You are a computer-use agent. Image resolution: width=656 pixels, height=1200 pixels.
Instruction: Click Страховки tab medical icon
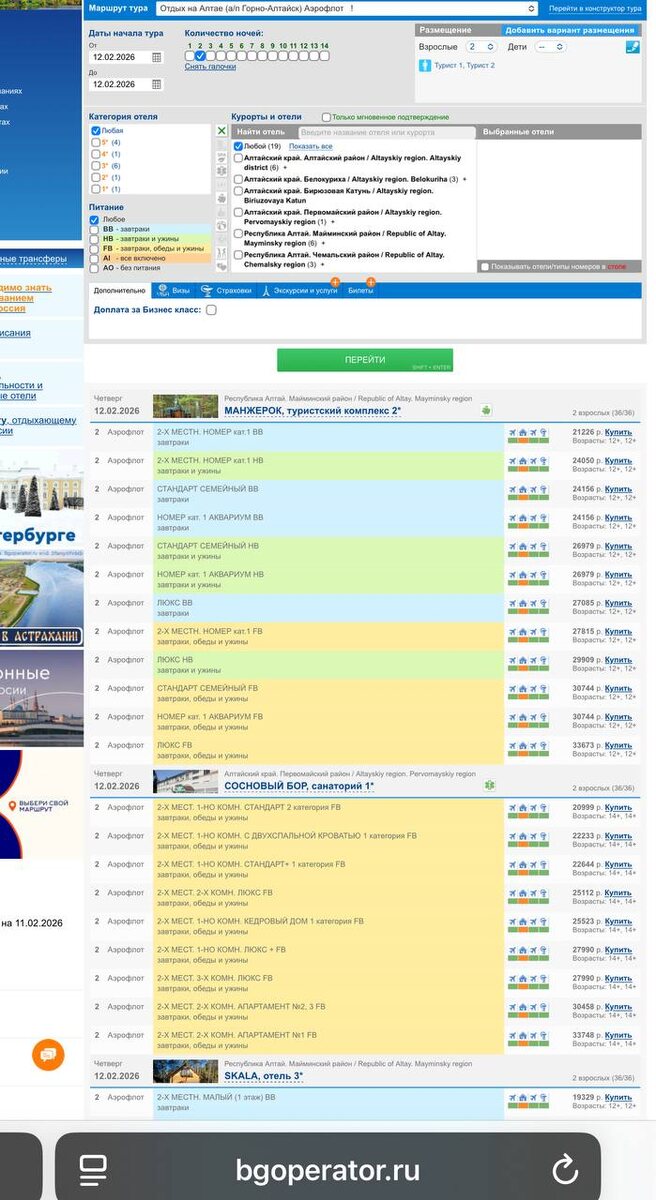pos(206,291)
